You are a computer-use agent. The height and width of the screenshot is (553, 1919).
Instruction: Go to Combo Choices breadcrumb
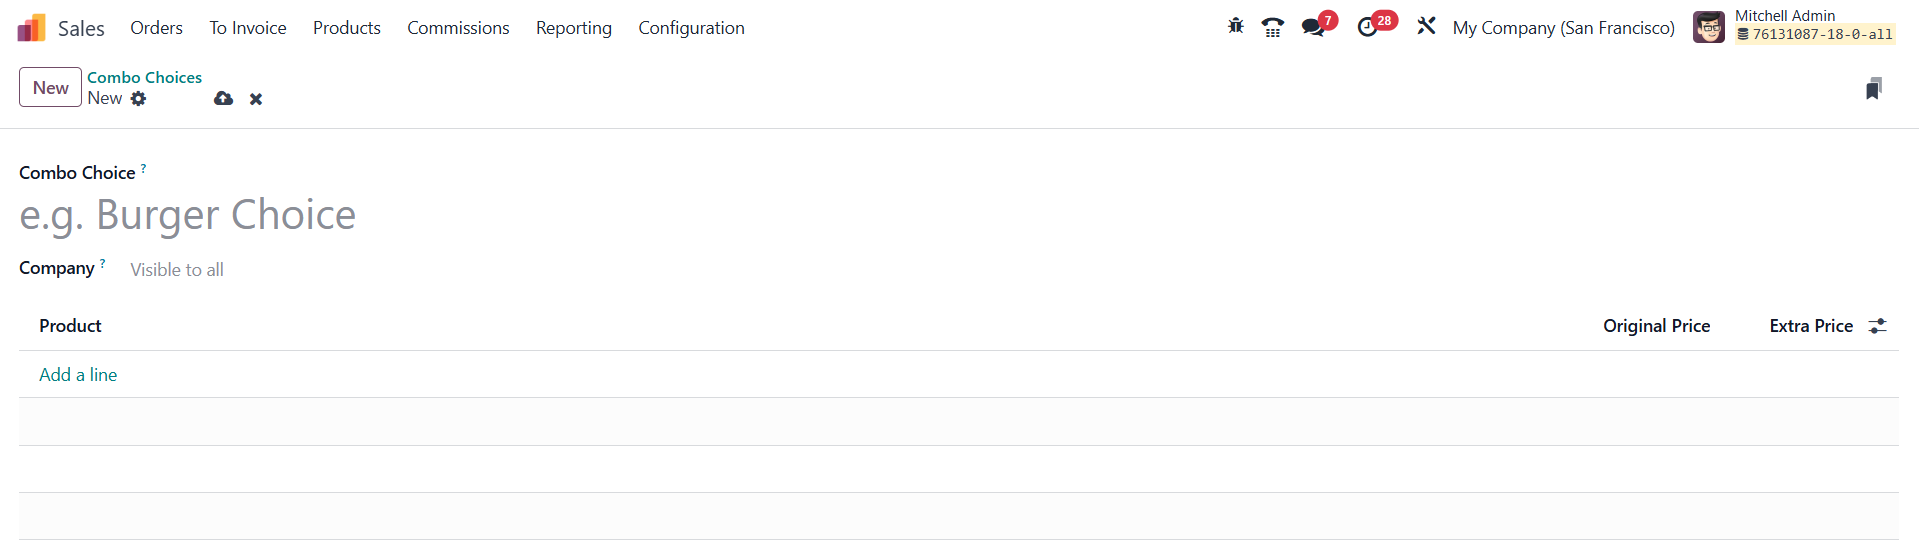[x=144, y=77]
